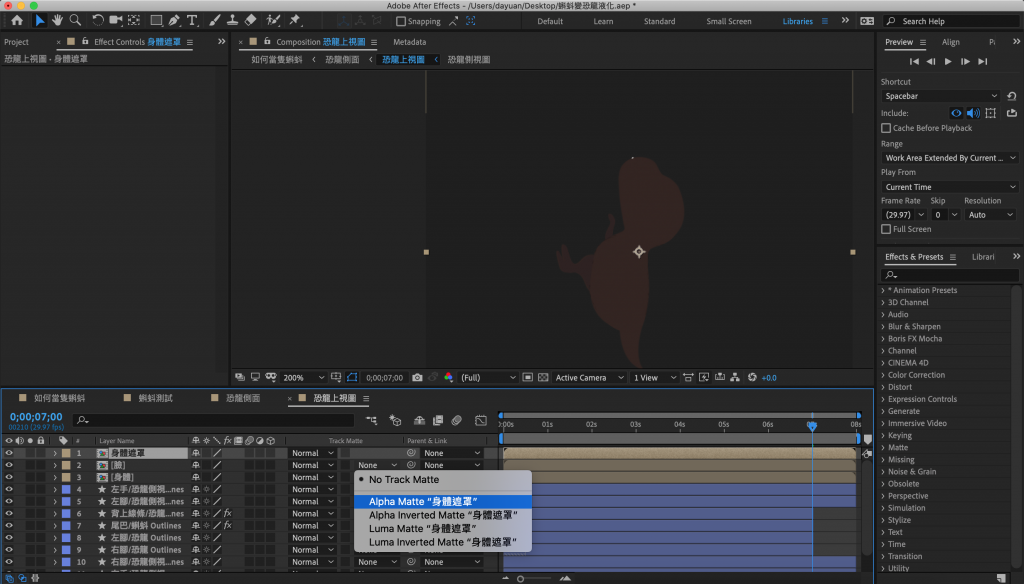Enable the Full Screen checkbox
1024x584 pixels.
pos(886,229)
